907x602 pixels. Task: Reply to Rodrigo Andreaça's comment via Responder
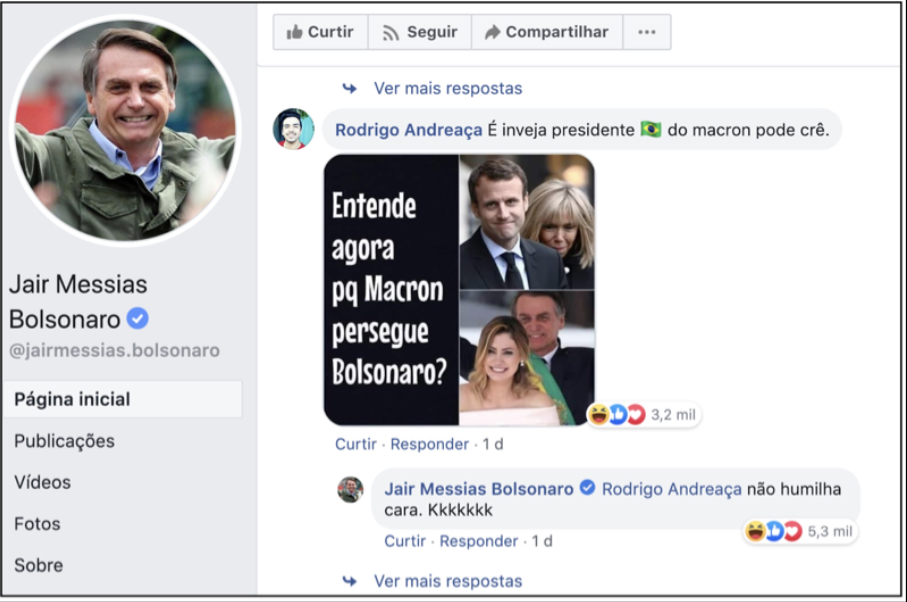429,444
